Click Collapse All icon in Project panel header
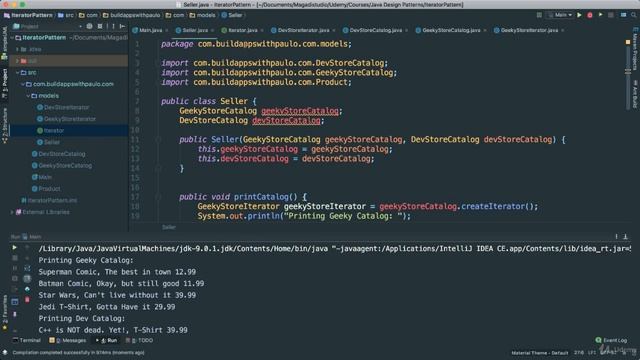 (100, 26)
